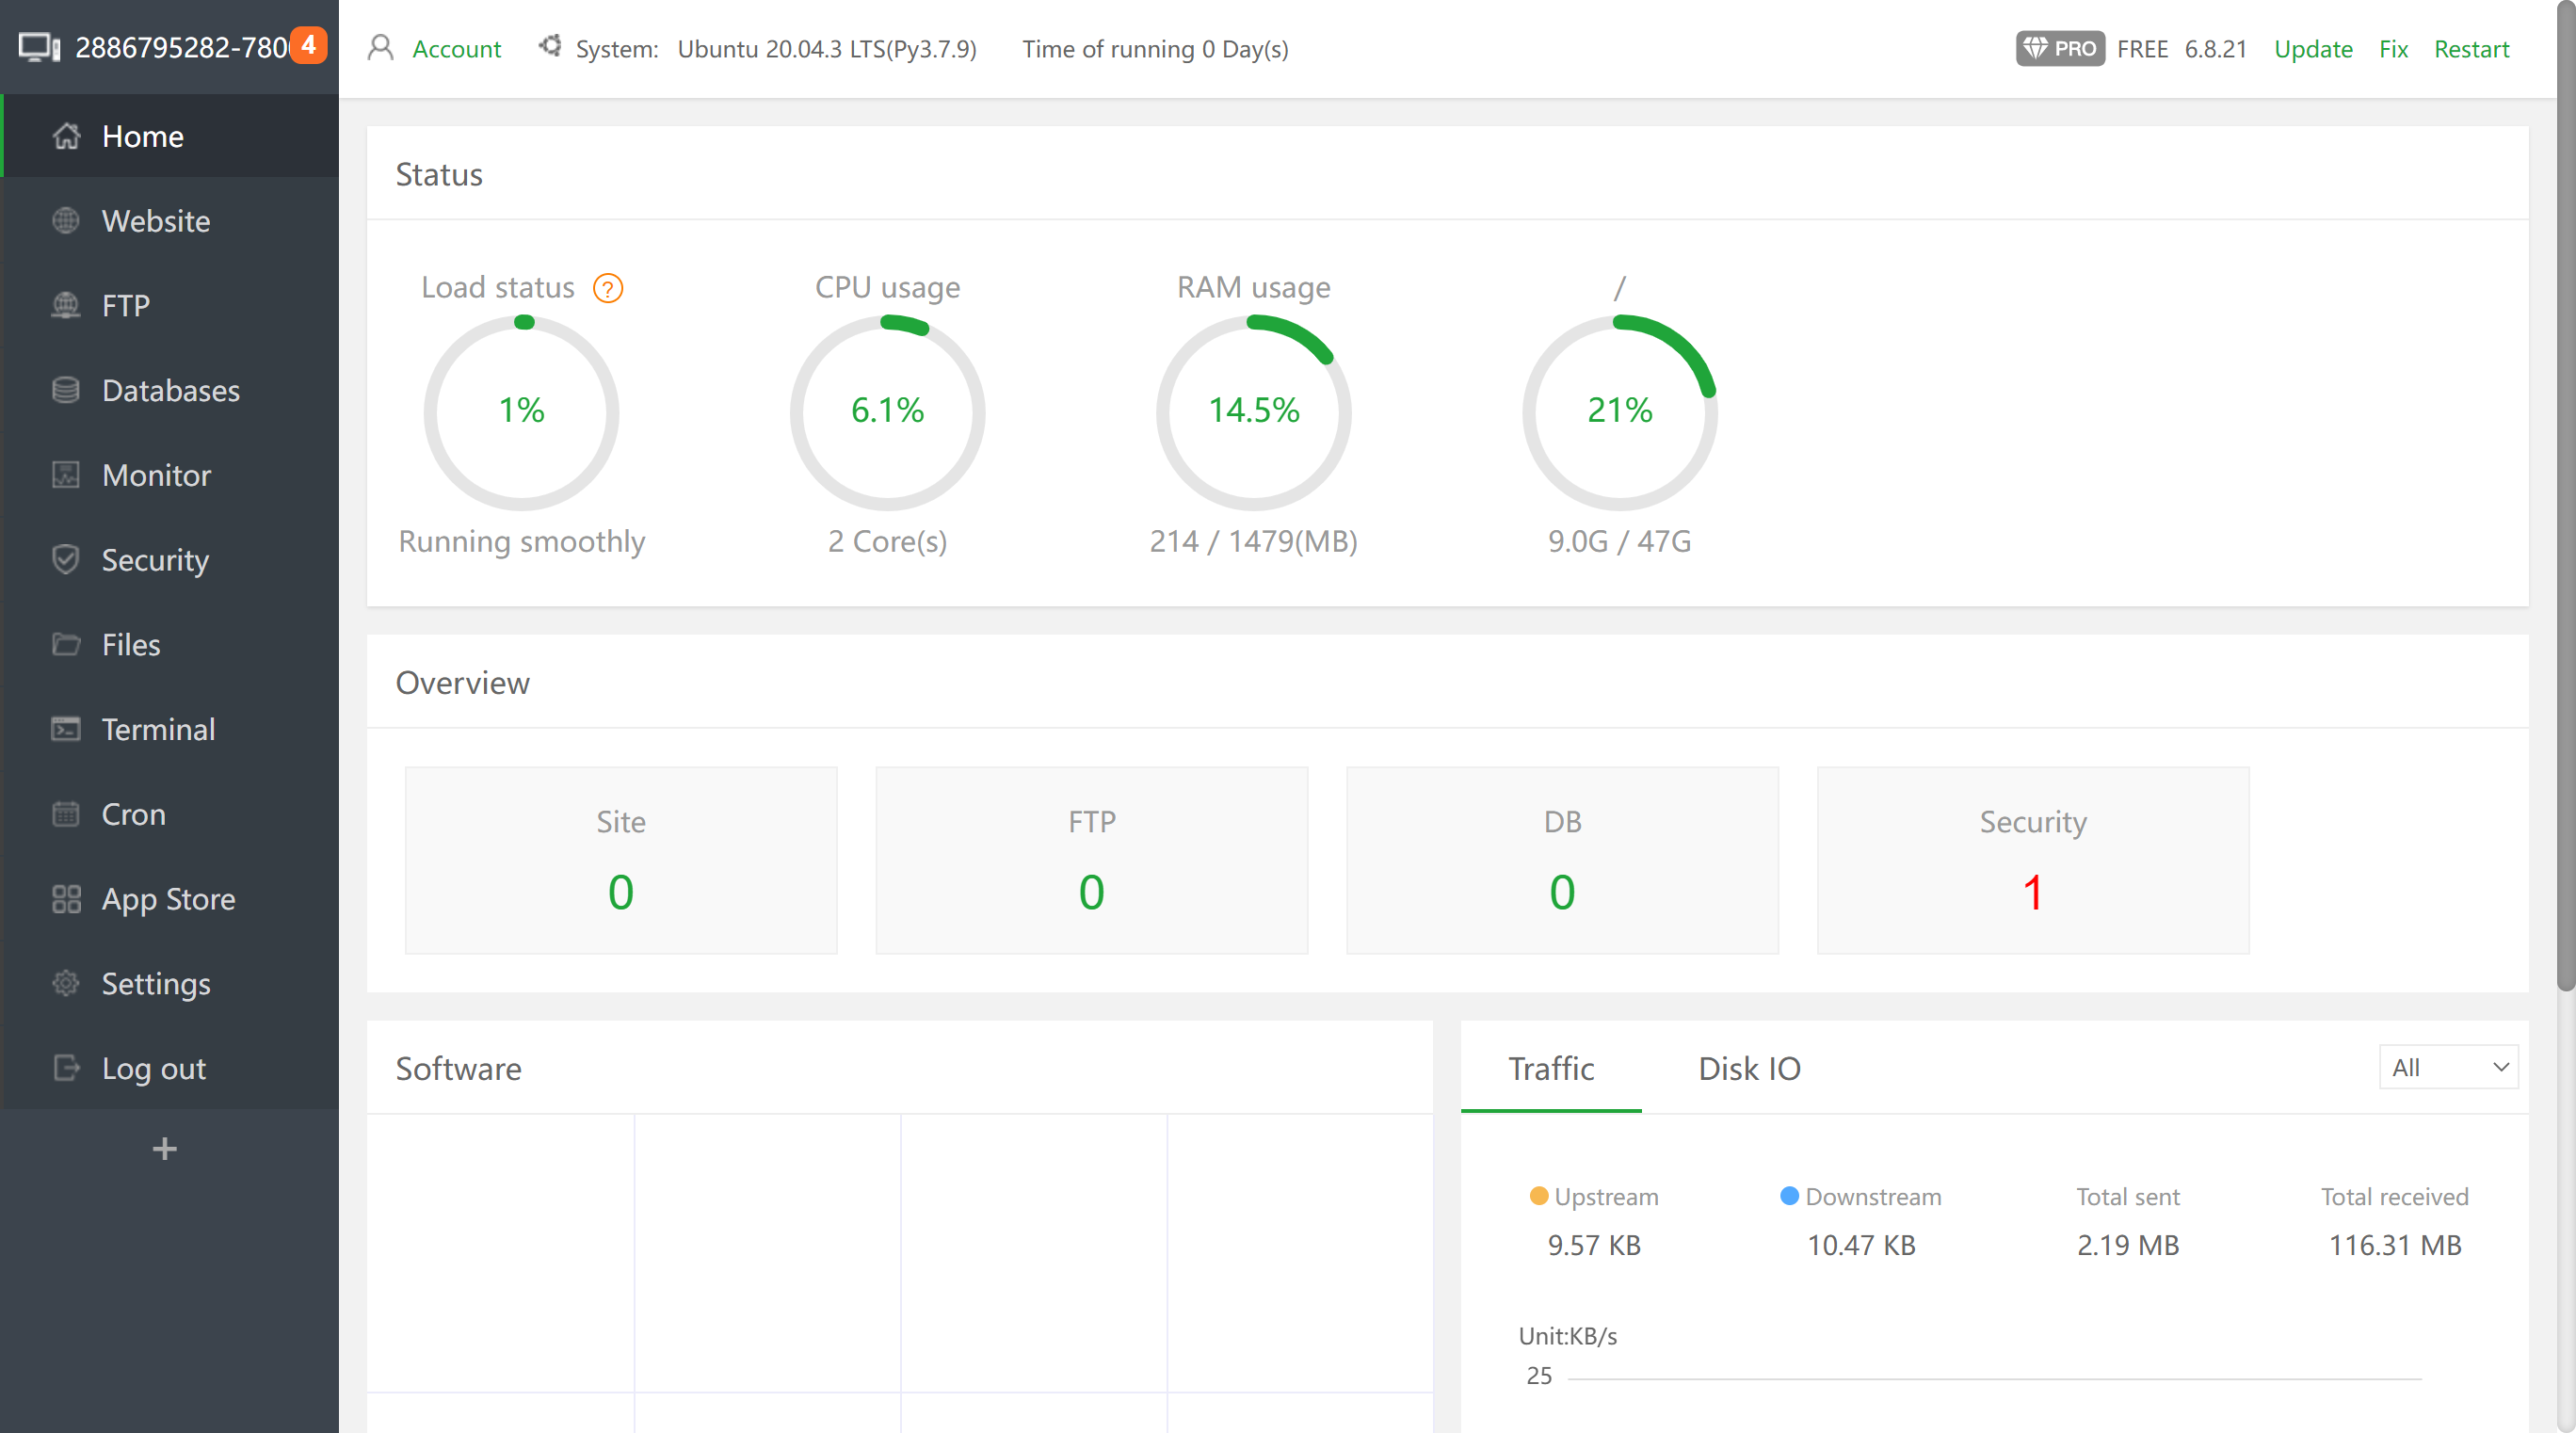The image size is (2576, 1433).
Task: Click the '214 / 1479(MB)' memory text
Action: click(1254, 541)
